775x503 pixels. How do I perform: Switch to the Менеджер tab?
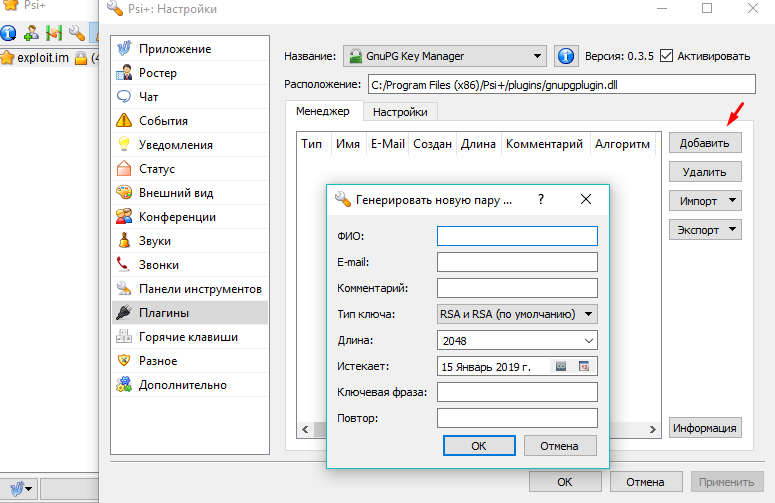tap(323, 111)
